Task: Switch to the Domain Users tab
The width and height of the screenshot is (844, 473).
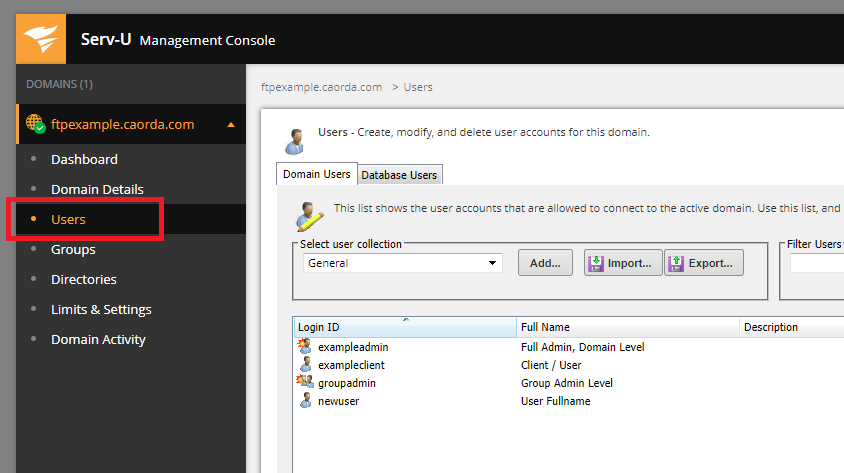Action: [316, 174]
